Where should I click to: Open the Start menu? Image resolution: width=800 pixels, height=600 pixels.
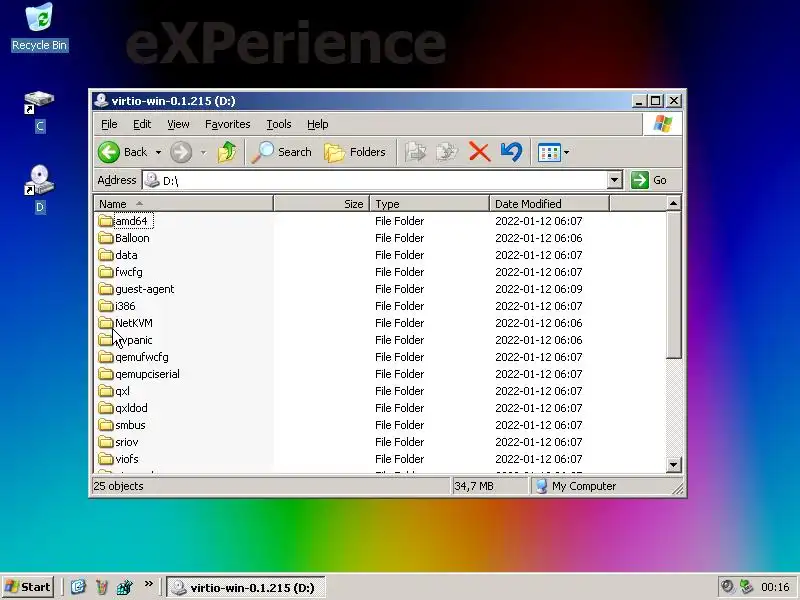click(x=29, y=587)
